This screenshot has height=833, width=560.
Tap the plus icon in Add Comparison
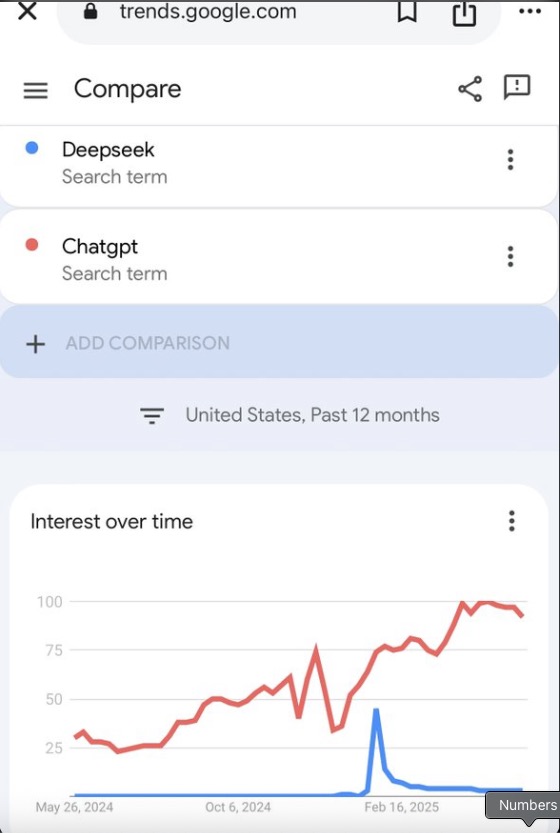point(36,344)
